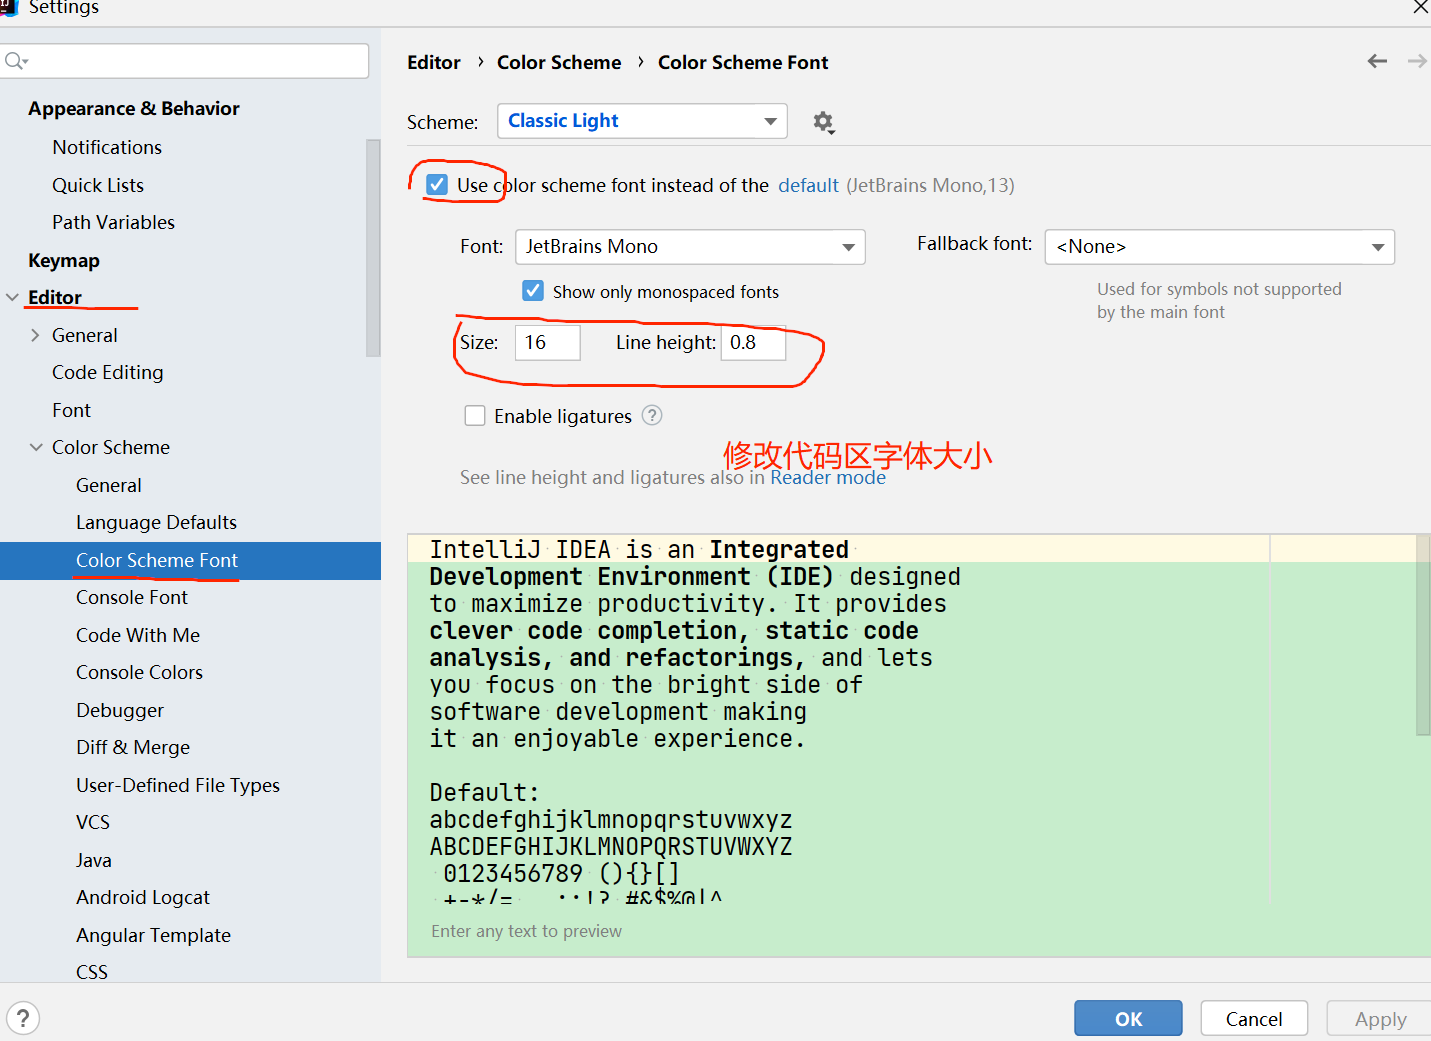Open the Reader mode link
The height and width of the screenshot is (1041, 1431).
(x=827, y=478)
